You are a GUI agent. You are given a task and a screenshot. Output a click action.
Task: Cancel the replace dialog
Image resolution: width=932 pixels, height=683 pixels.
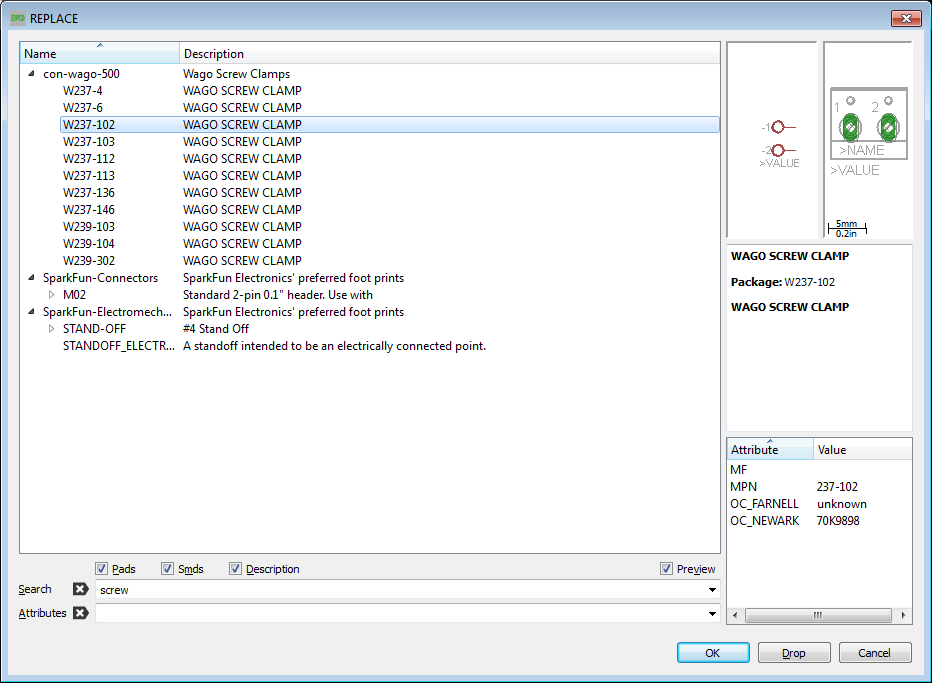(875, 653)
